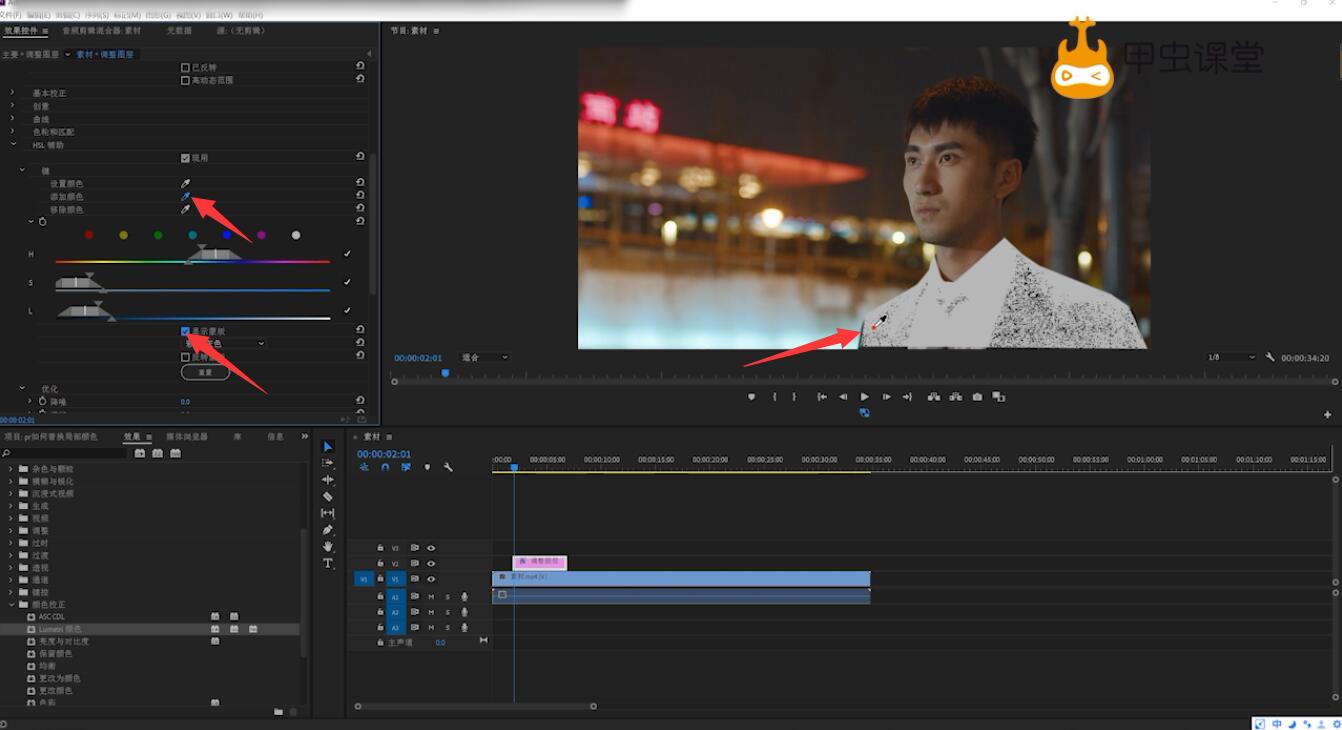Lock track V2
1342x730 pixels.
(380, 563)
